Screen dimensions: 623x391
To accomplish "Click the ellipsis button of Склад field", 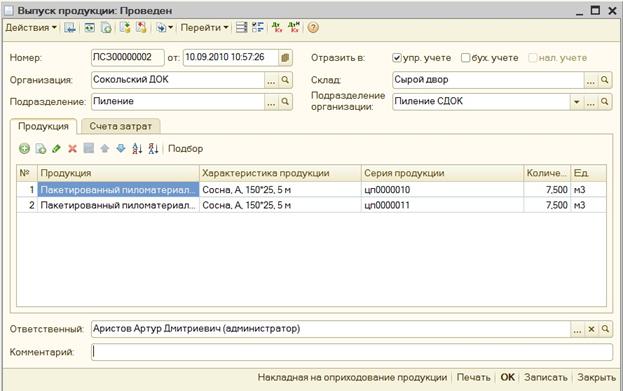I will point(590,80).
